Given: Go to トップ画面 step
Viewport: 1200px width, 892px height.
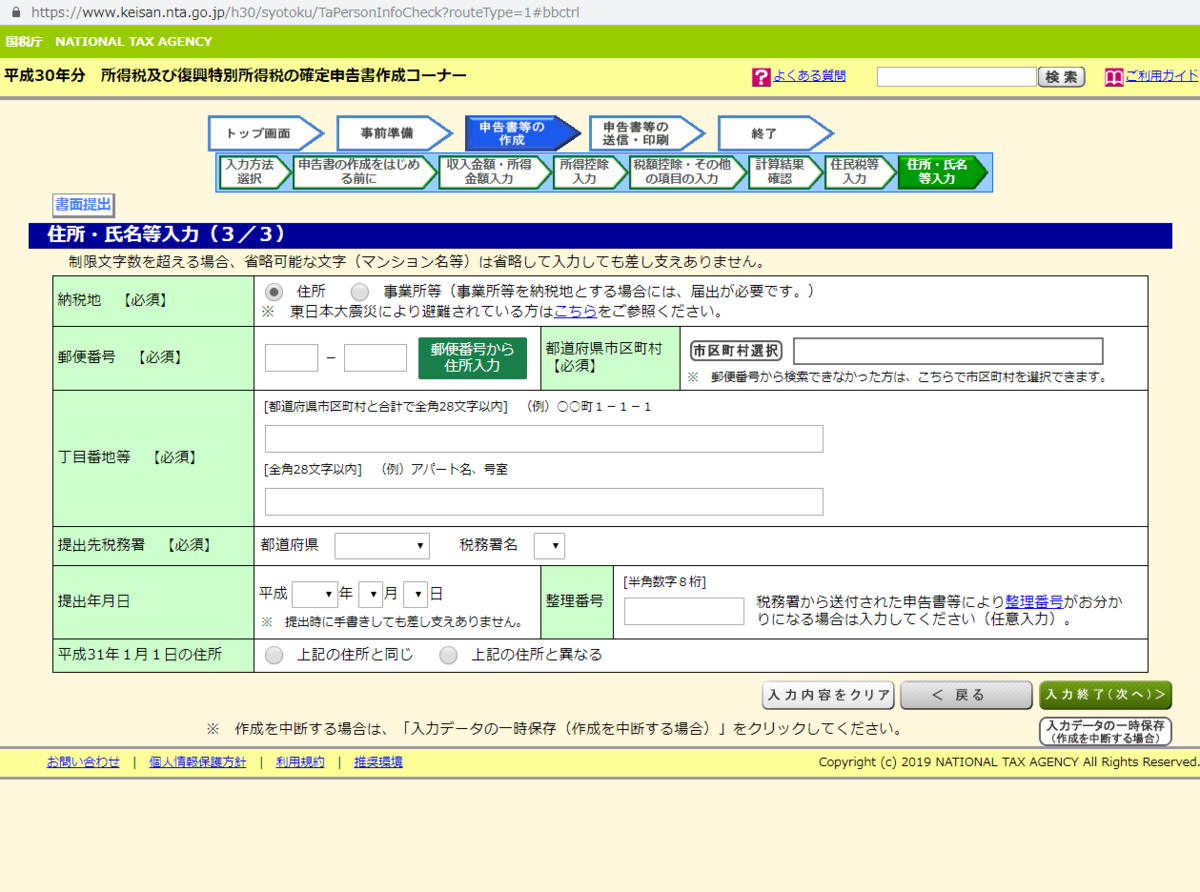Looking at the screenshot, I should 265,133.
